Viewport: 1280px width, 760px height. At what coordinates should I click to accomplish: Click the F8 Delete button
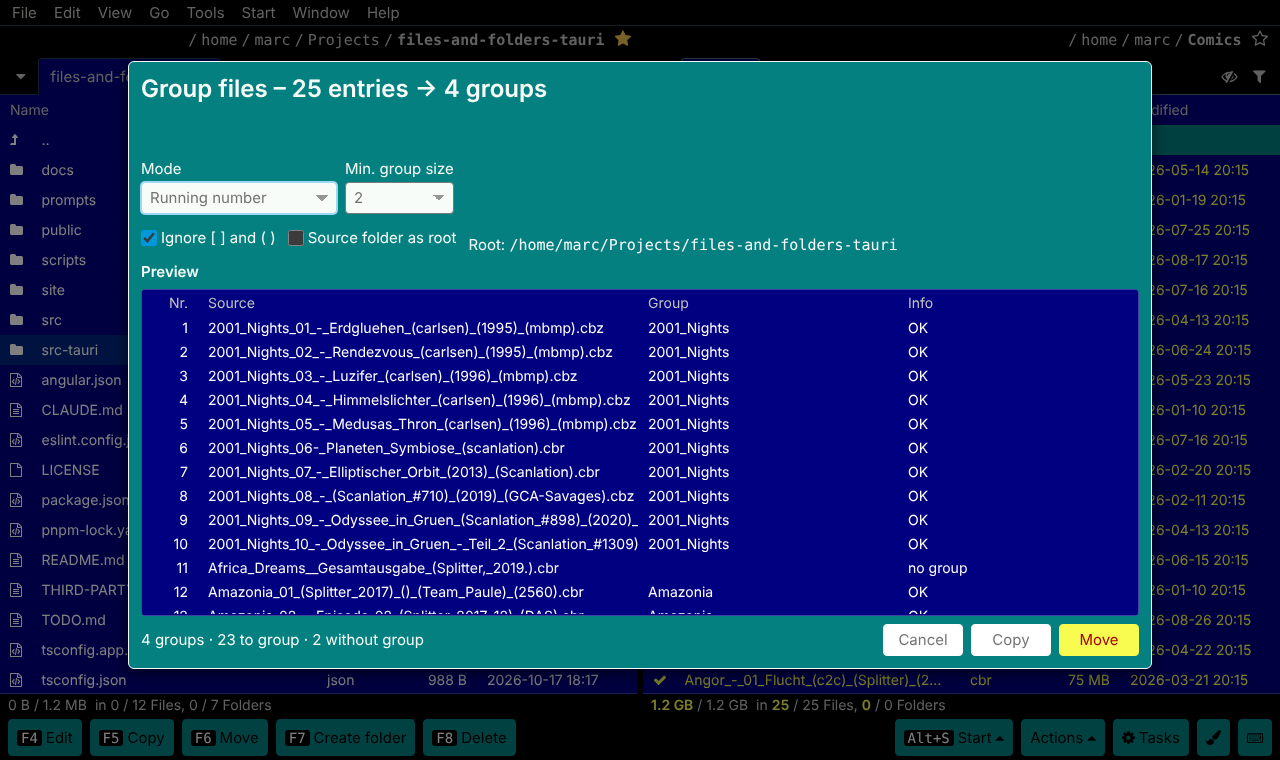(x=469, y=738)
